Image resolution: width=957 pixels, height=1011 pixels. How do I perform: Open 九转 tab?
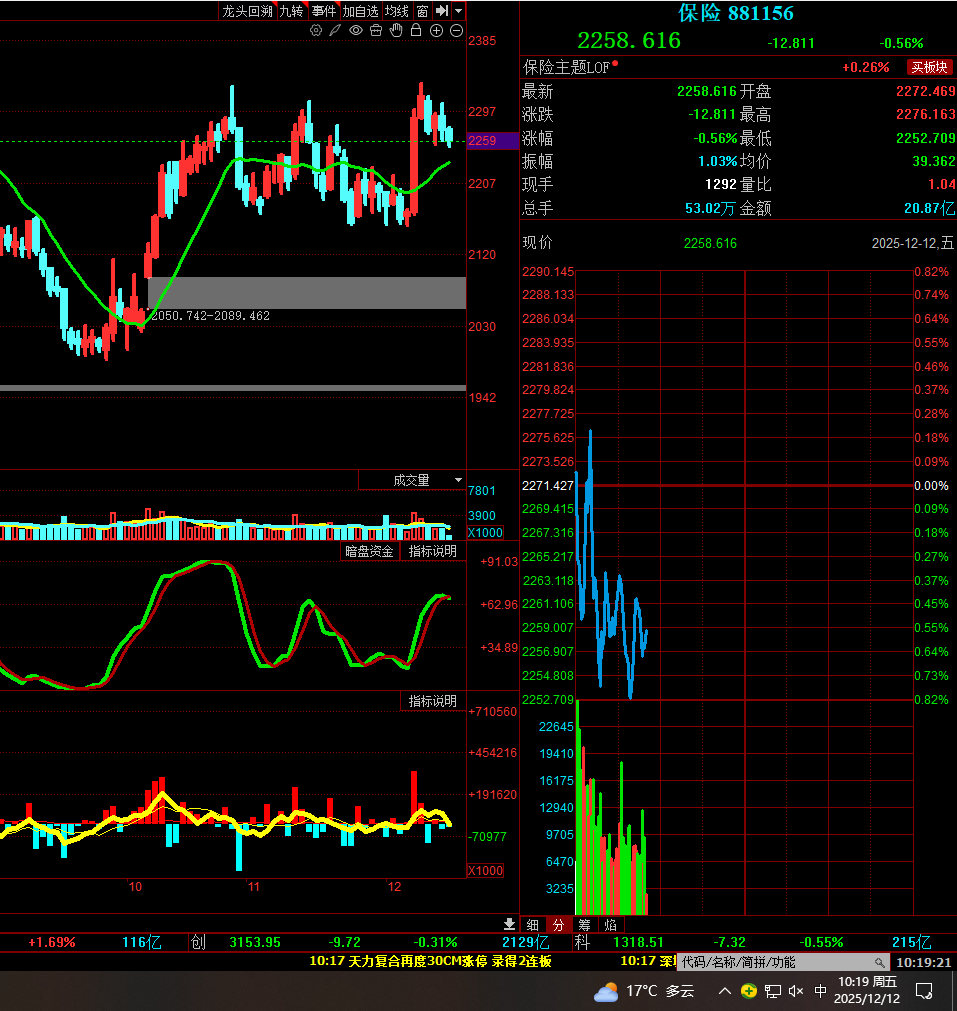tap(291, 11)
